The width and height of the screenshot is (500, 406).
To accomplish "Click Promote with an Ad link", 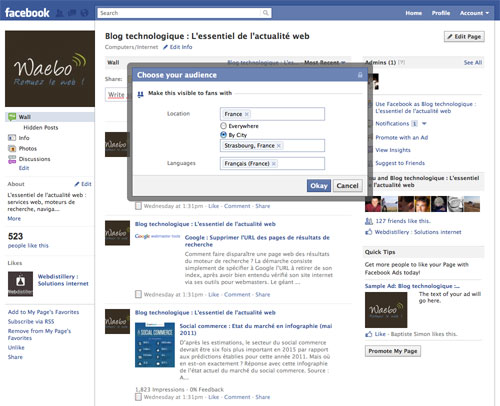I will 402,137.
